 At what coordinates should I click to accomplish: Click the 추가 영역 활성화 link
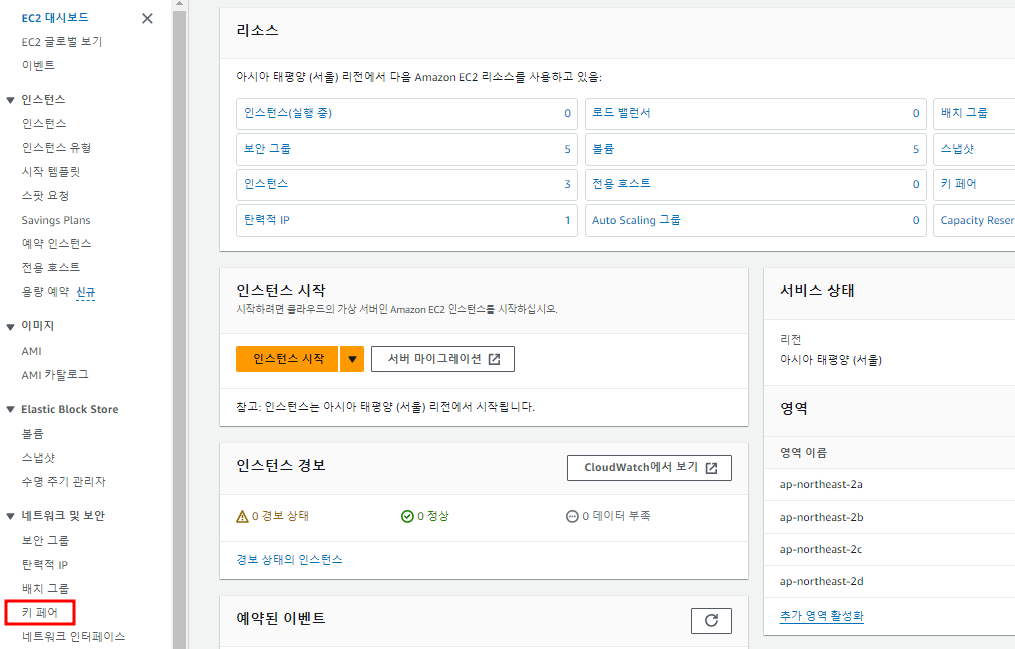coord(821,616)
